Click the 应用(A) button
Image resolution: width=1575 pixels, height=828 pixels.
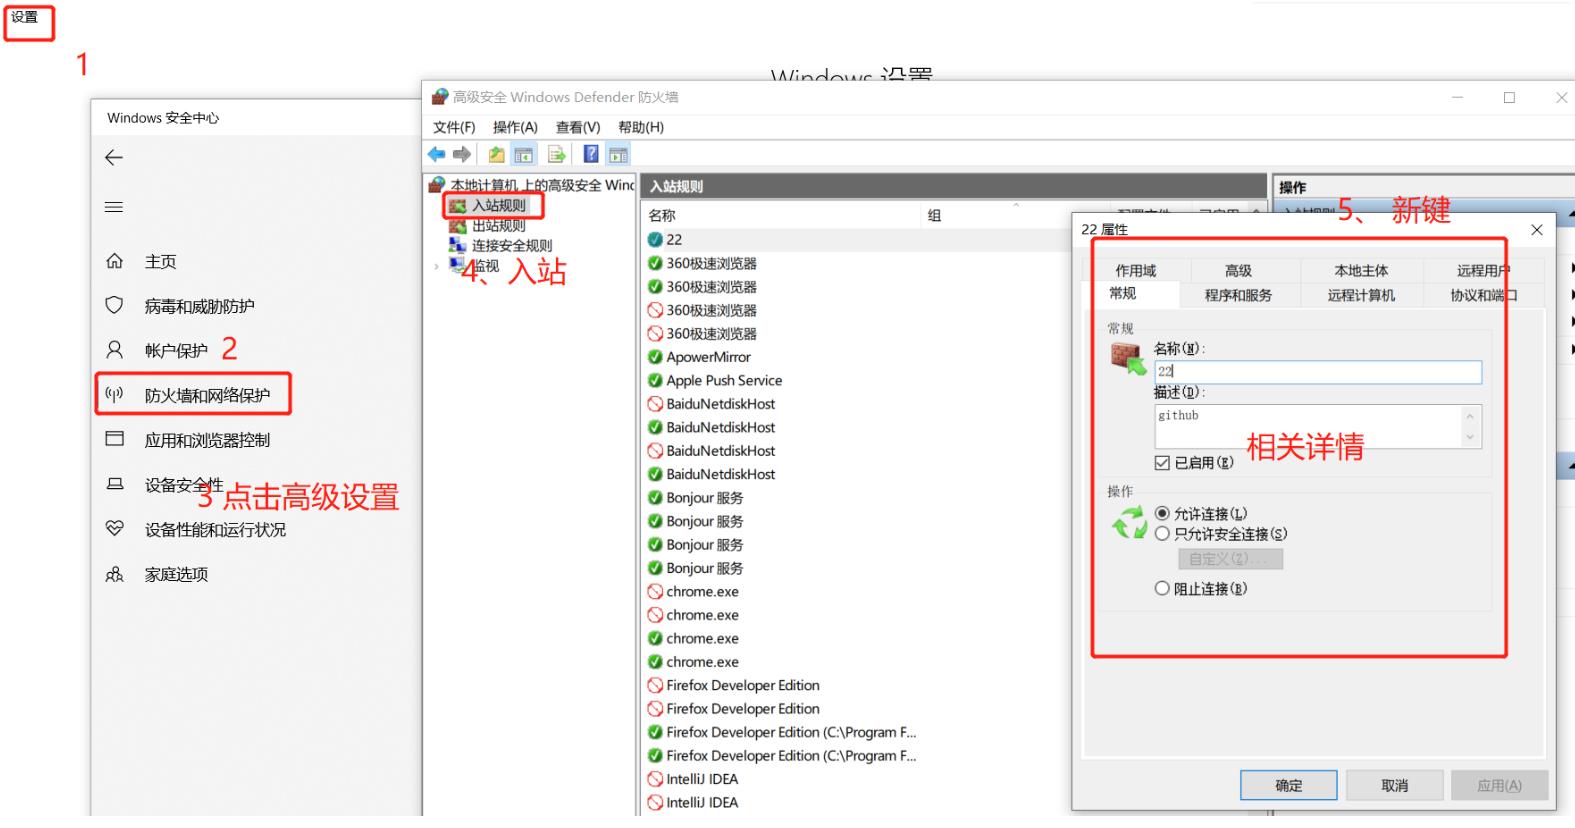pos(1499,785)
